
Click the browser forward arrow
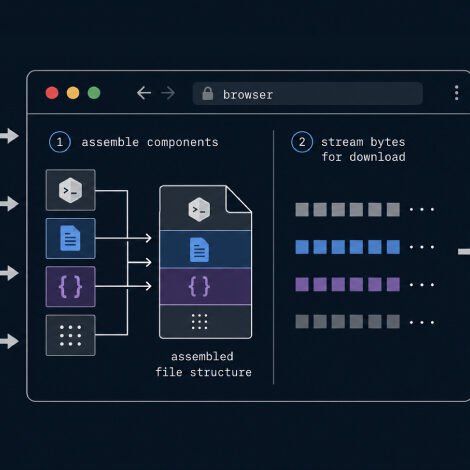coord(168,93)
